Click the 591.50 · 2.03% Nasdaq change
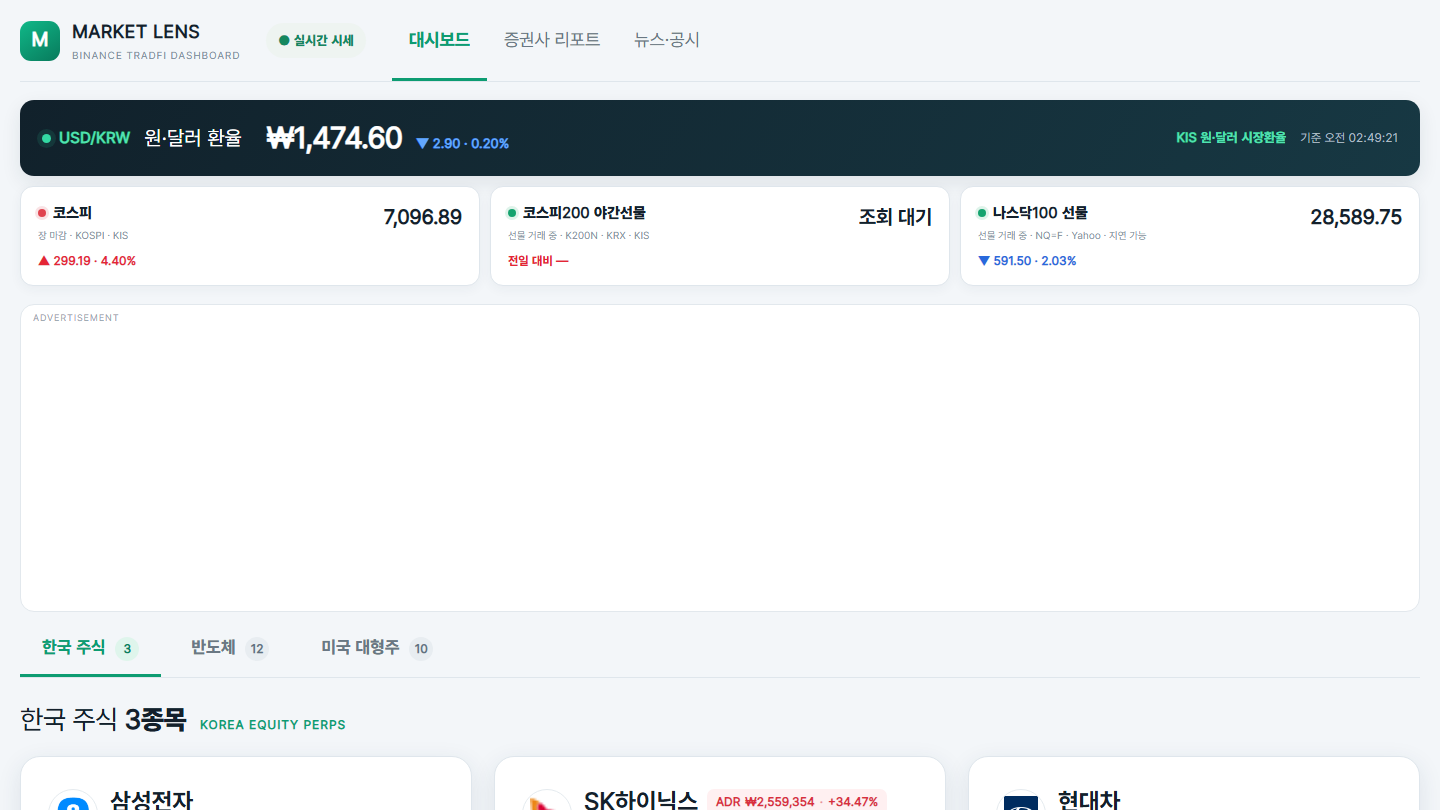 pyautogui.click(x=1028, y=261)
